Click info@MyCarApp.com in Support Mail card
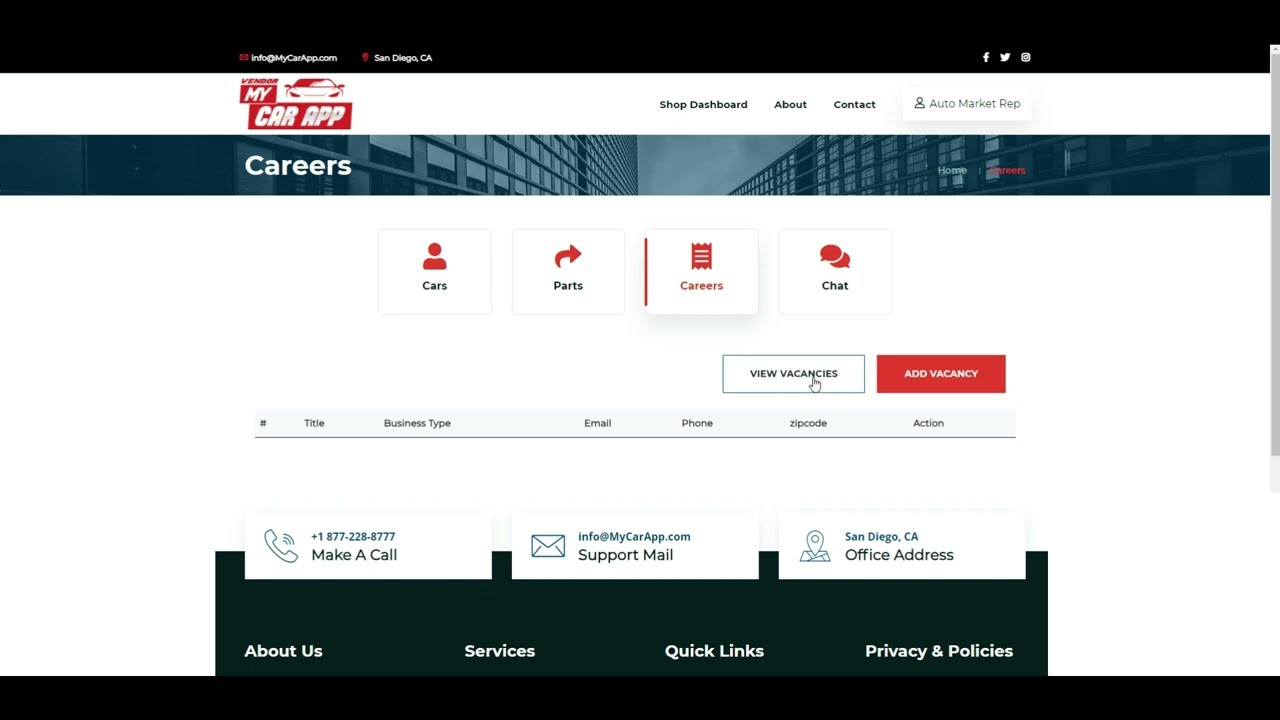The image size is (1280, 720). (x=634, y=537)
